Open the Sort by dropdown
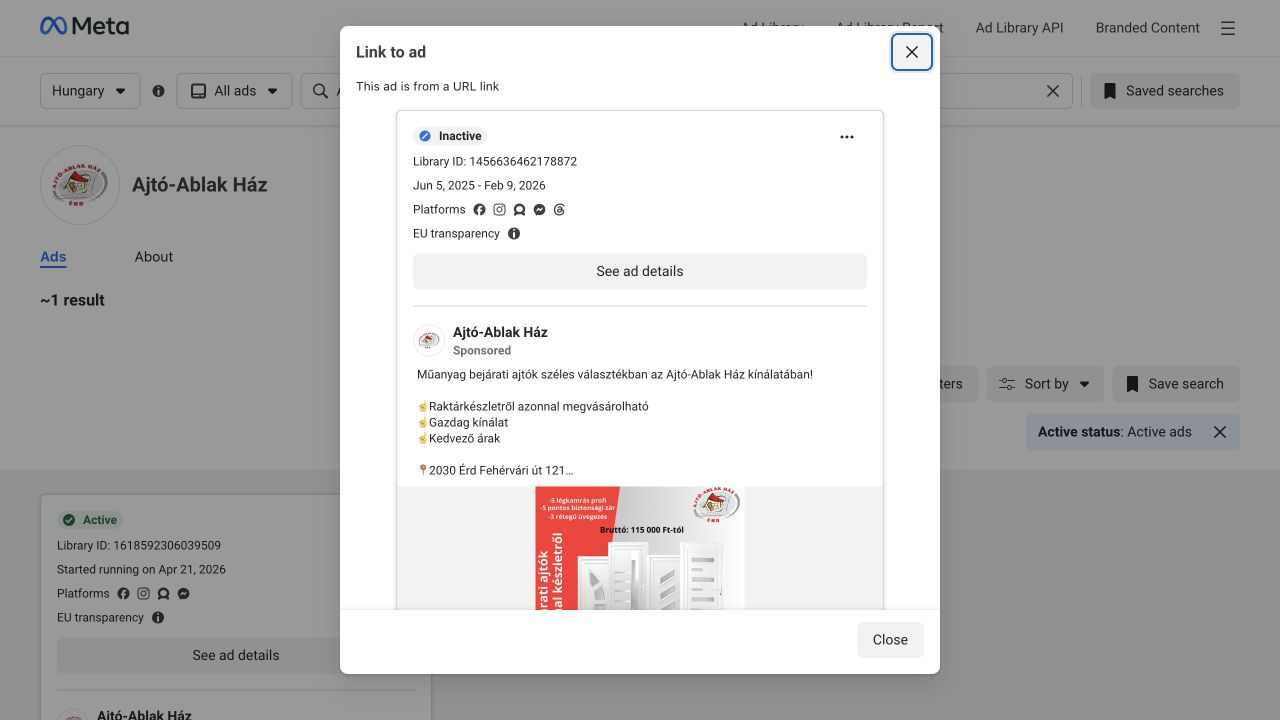Viewport: 1280px width, 720px height. [1045, 384]
